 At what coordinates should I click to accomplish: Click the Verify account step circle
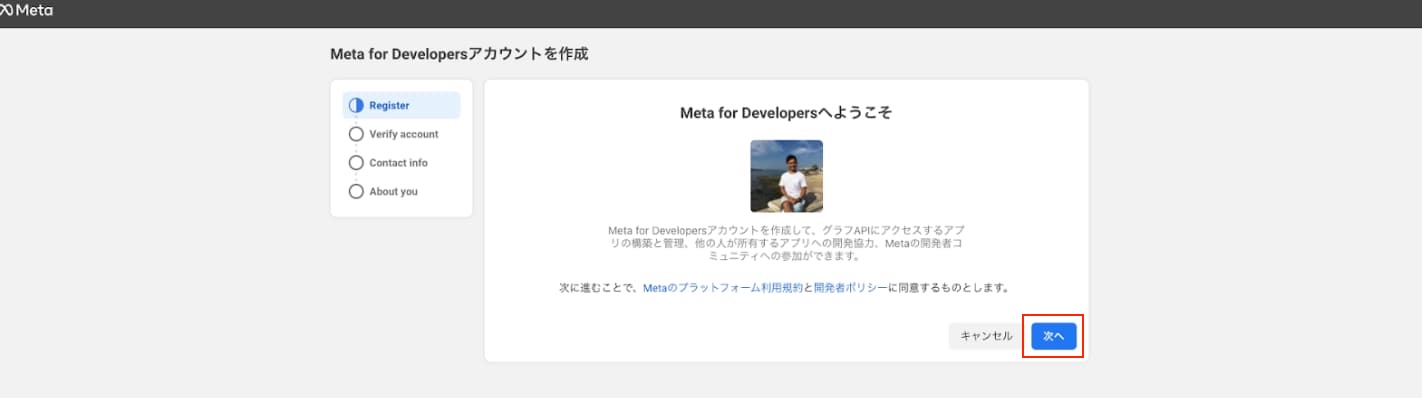(356, 134)
